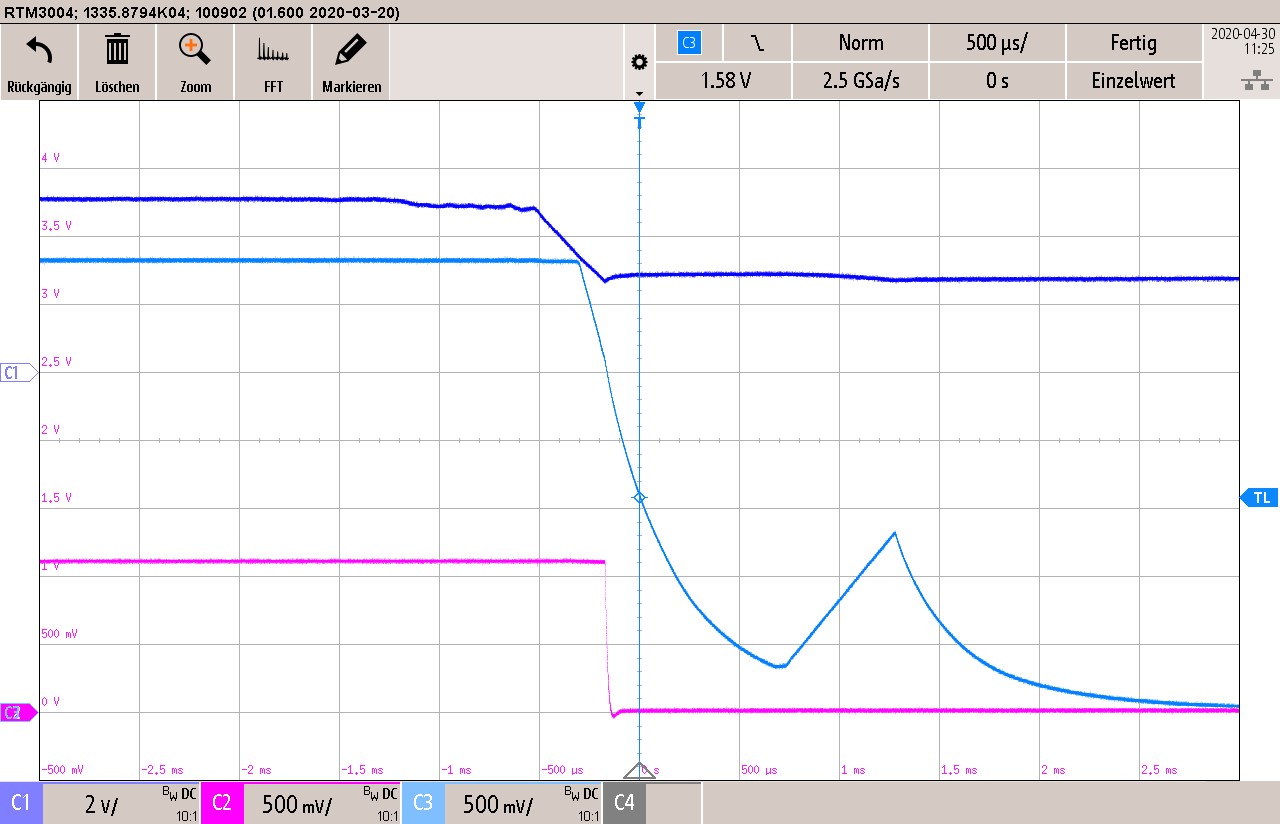The height and width of the screenshot is (824, 1280).
Task: Click the C3 BW DC 10:1 coupling info
Action: [582, 803]
